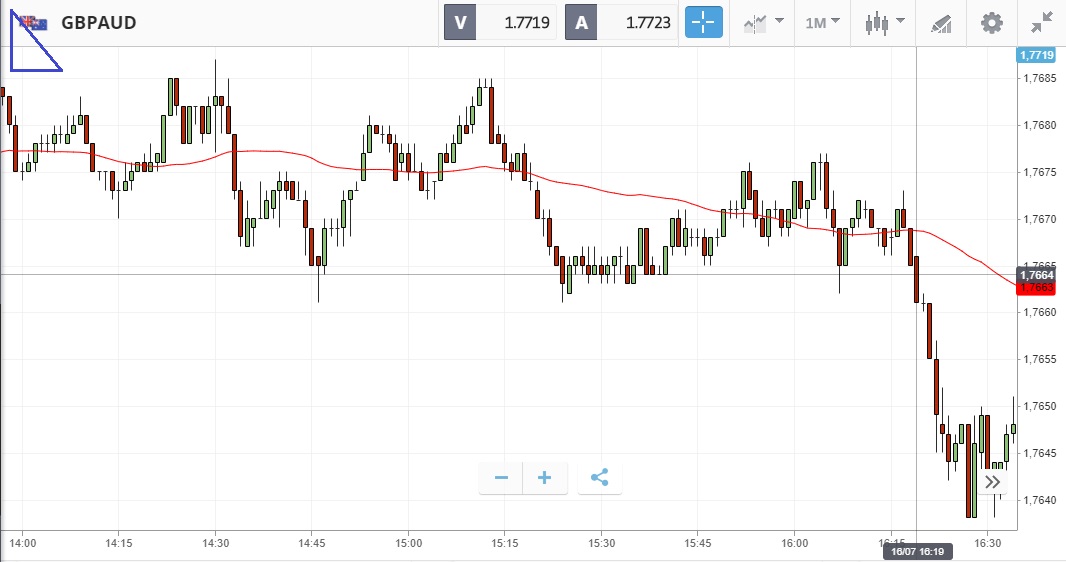Zoom in chart with plus button

545,478
